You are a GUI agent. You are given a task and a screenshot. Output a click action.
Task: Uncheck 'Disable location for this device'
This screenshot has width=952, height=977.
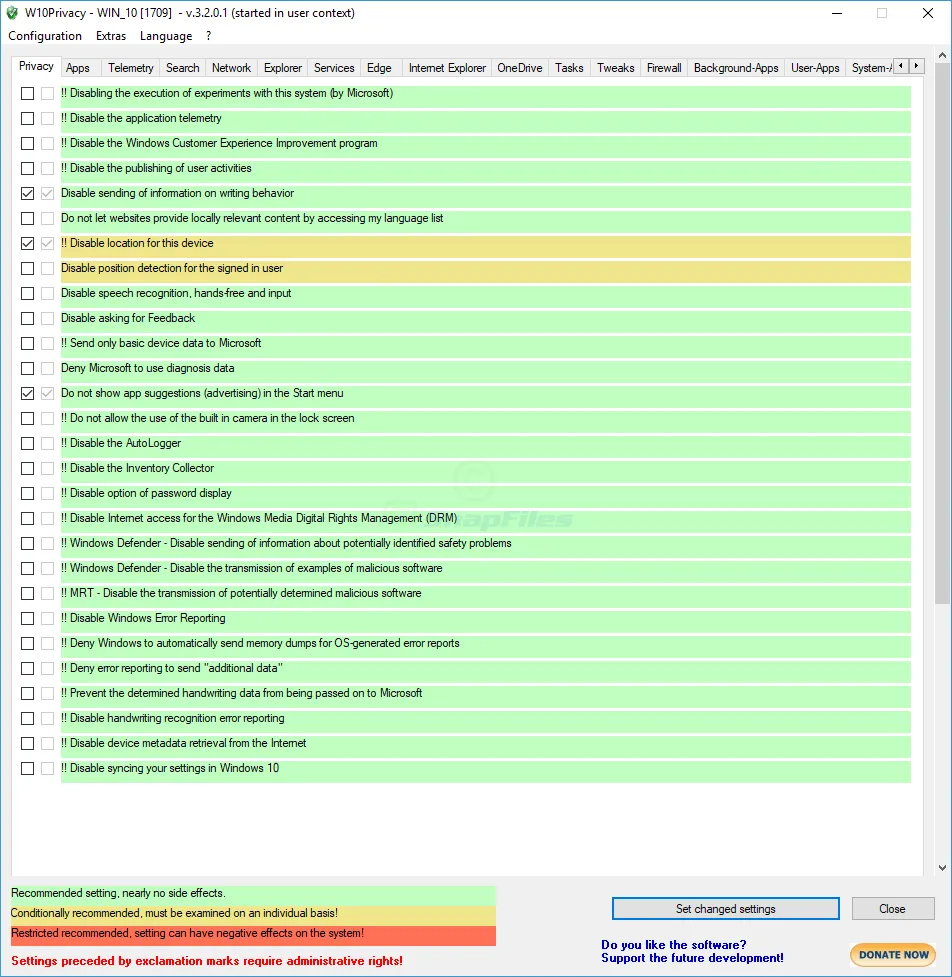click(x=27, y=244)
